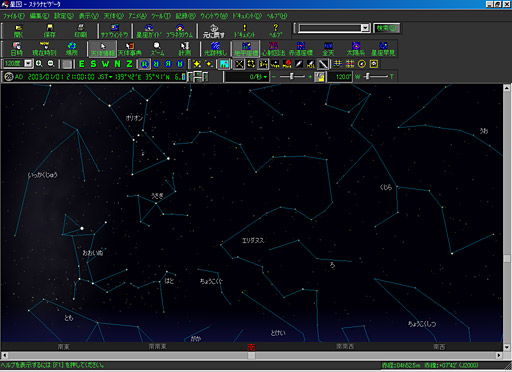The width and height of the screenshot is (512, 372).
Task: Click the plus next to speed slider
Action: pyautogui.click(x=310, y=77)
